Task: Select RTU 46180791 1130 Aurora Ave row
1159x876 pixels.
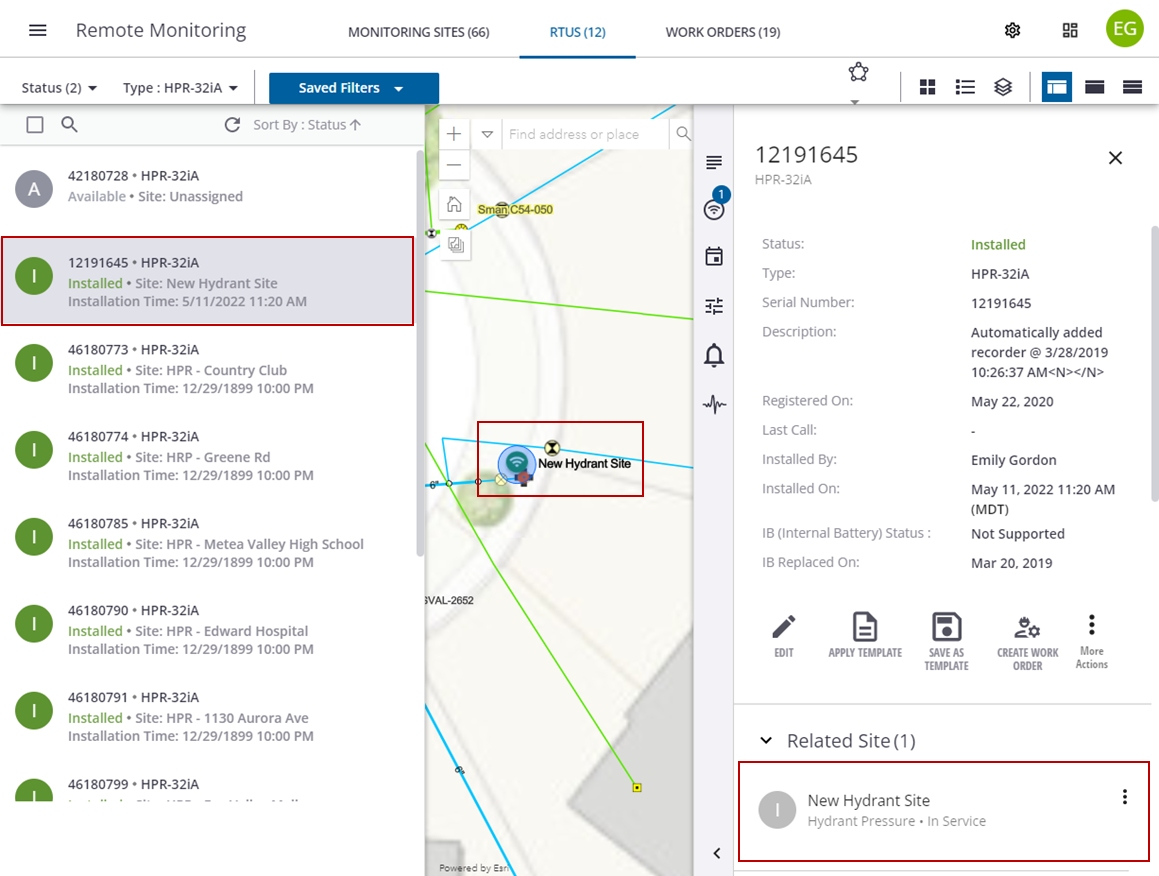Action: point(208,716)
